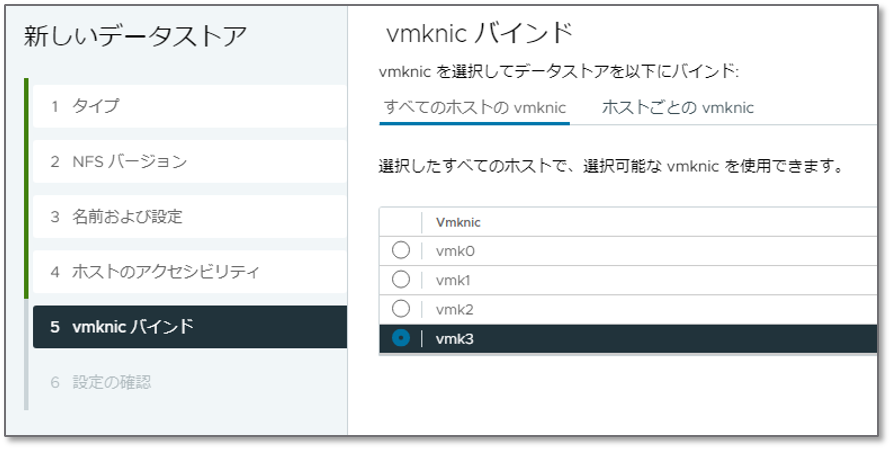
Task: Click the 新しいデータストア wizard title
Action: [x=135, y=36]
